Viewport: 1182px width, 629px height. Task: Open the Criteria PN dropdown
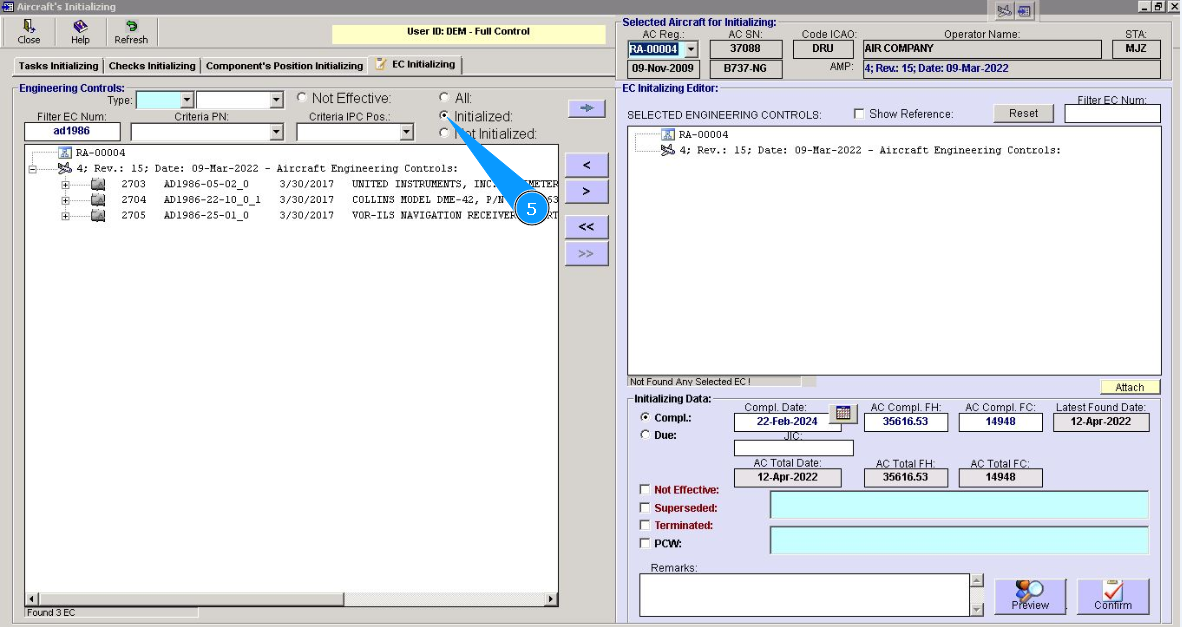click(x=277, y=132)
